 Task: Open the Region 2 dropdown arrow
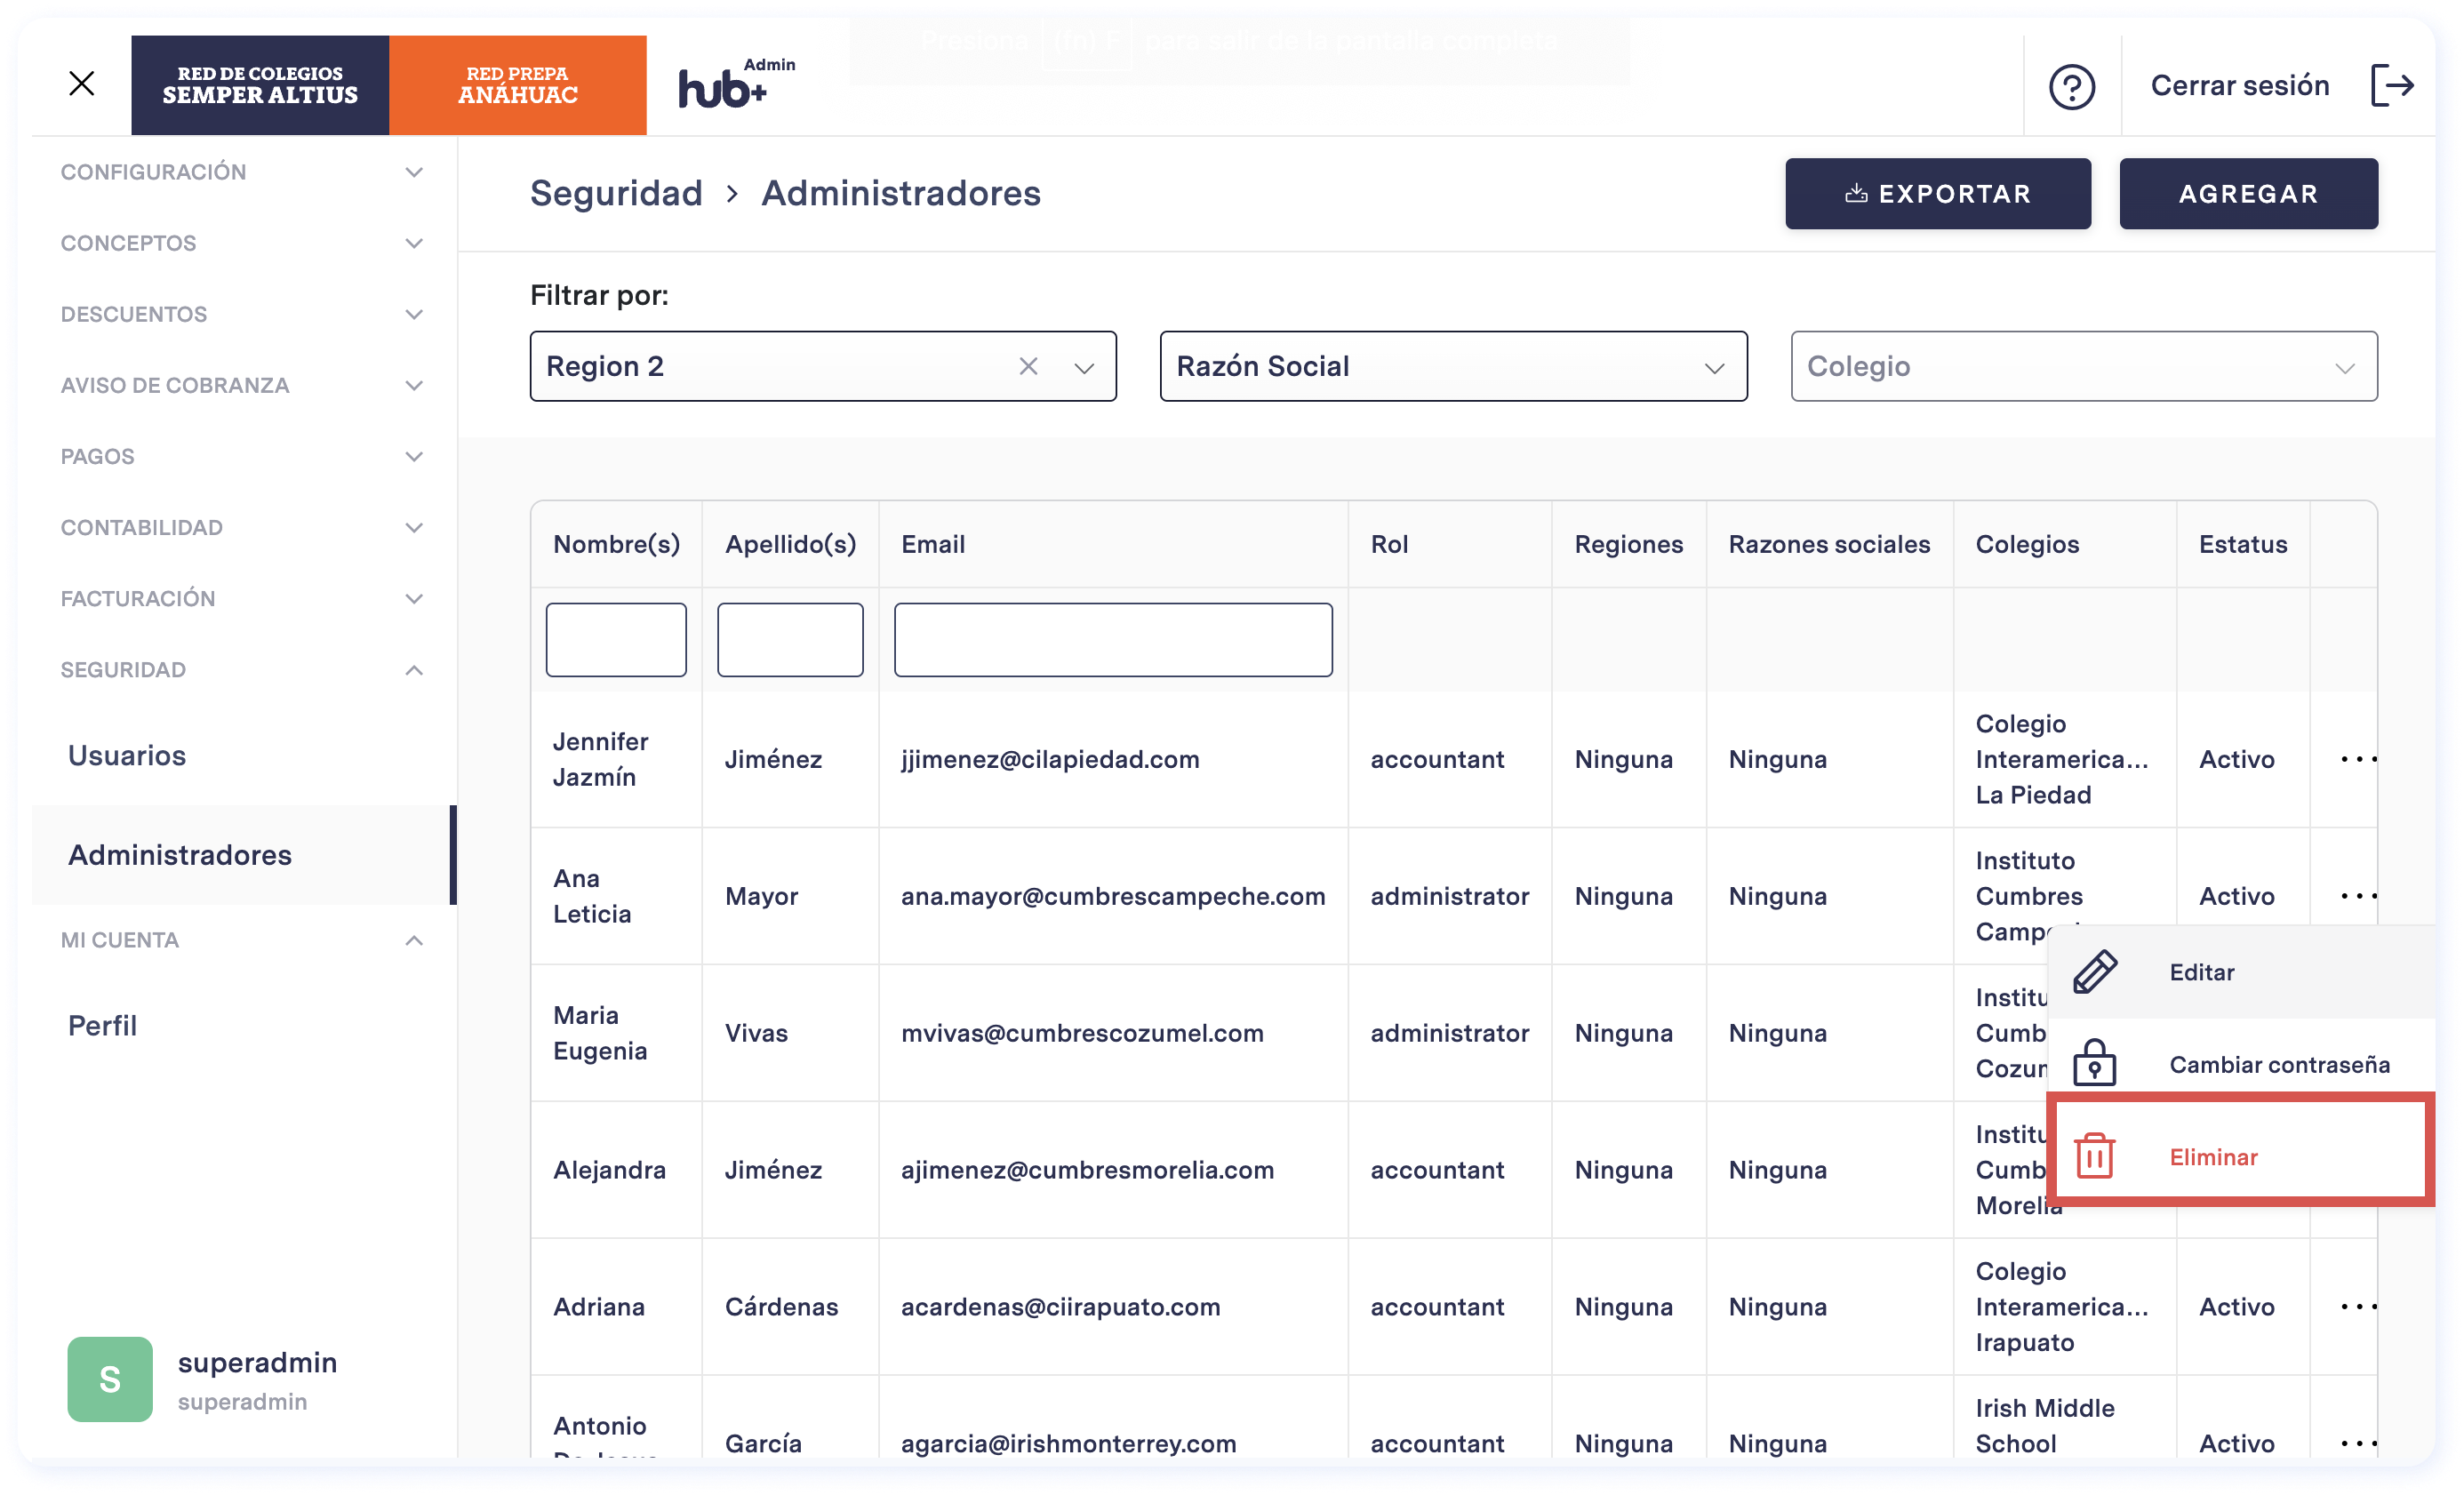coord(1084,367)
